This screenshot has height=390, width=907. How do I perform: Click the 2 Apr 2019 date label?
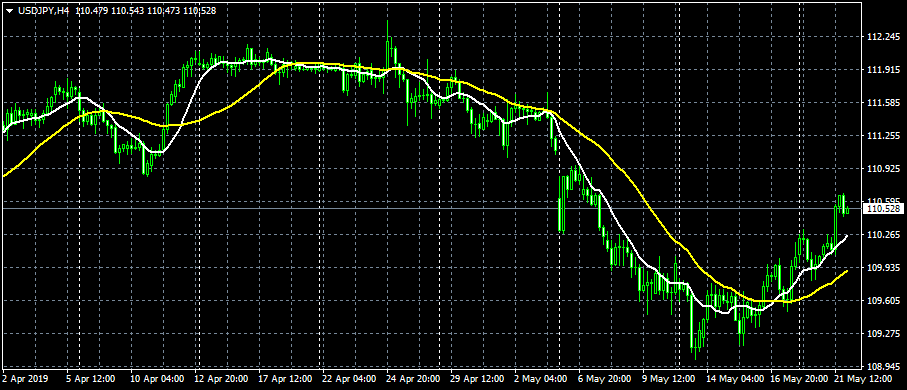tap(25, 379)
